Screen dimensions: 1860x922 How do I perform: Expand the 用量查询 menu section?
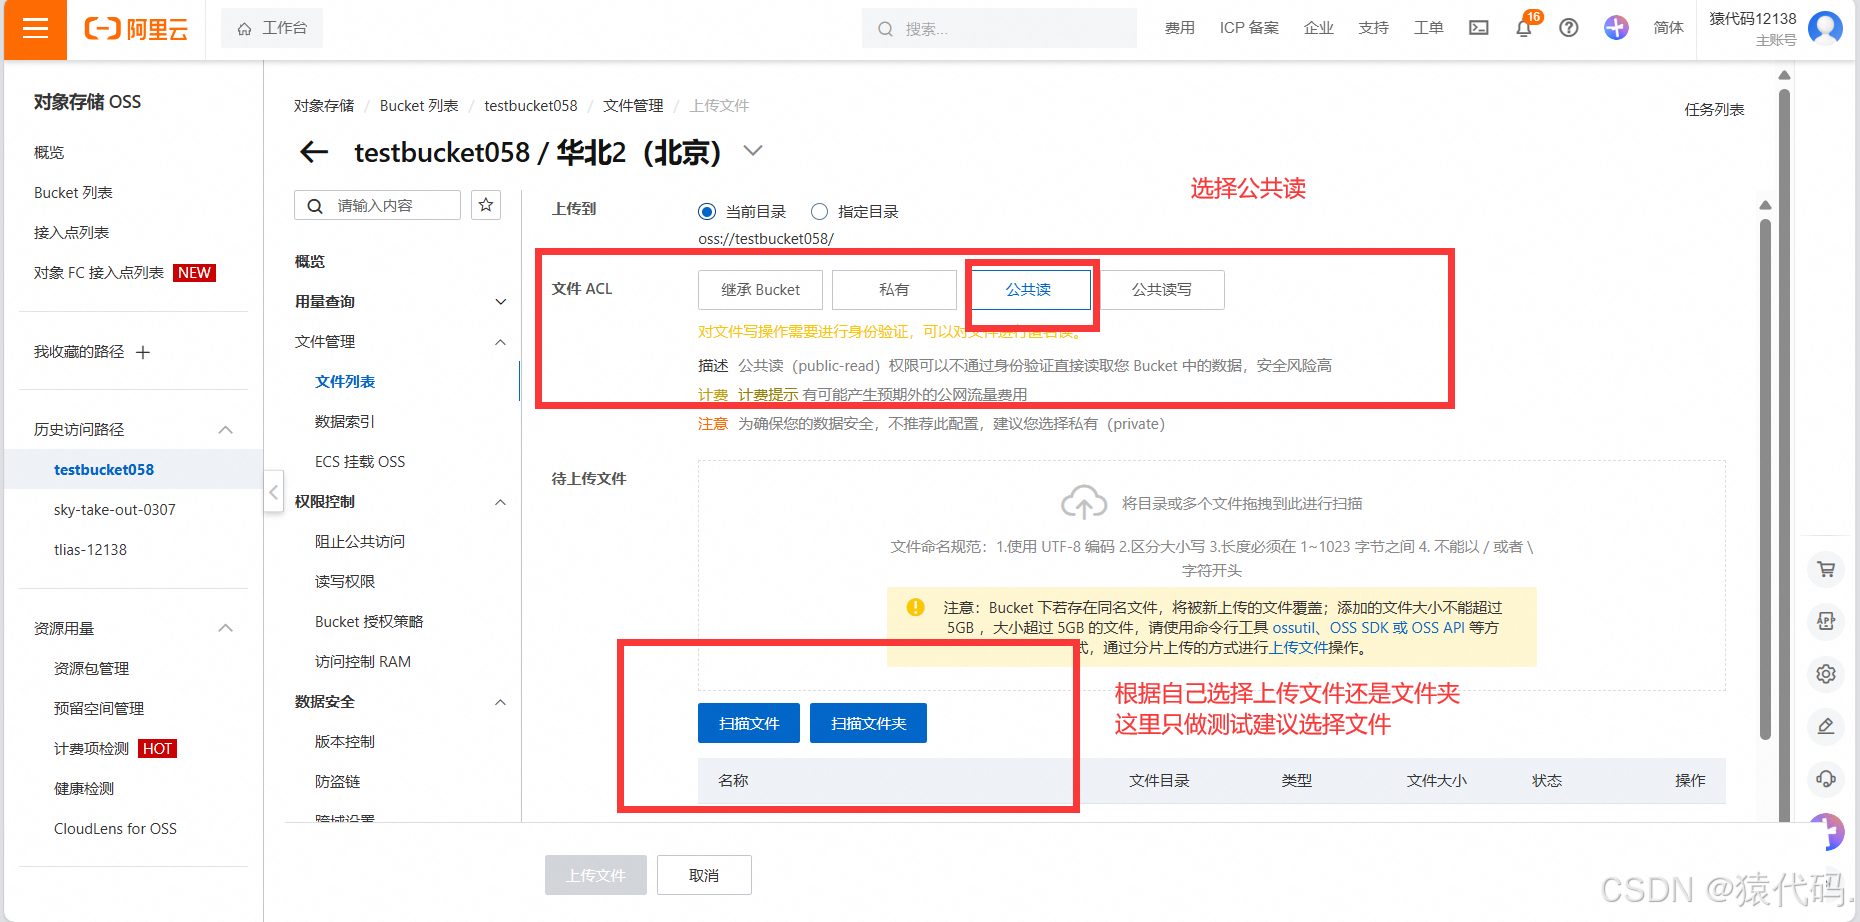pyautogui.click(x=501, y=302)
